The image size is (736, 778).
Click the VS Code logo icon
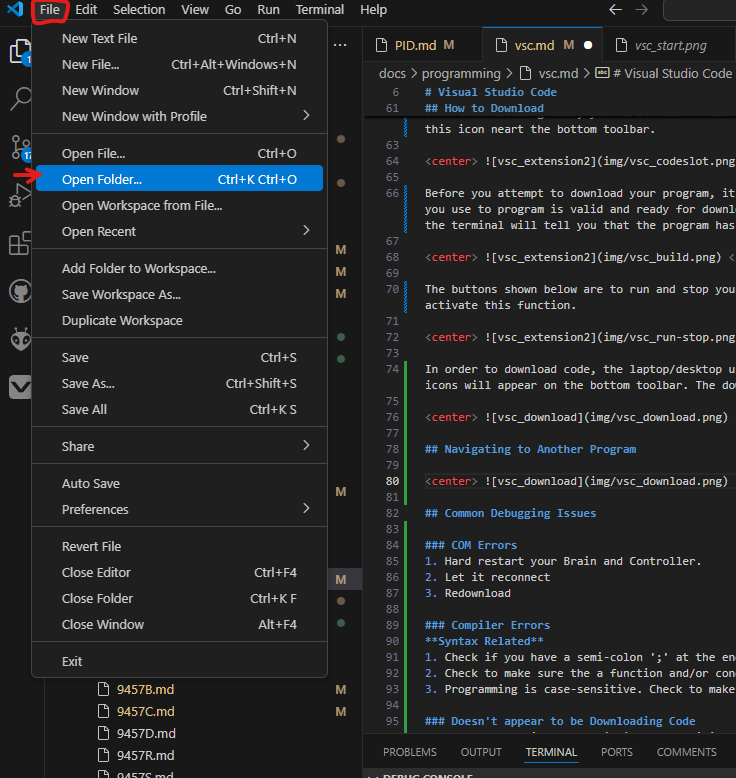[15, 9]
